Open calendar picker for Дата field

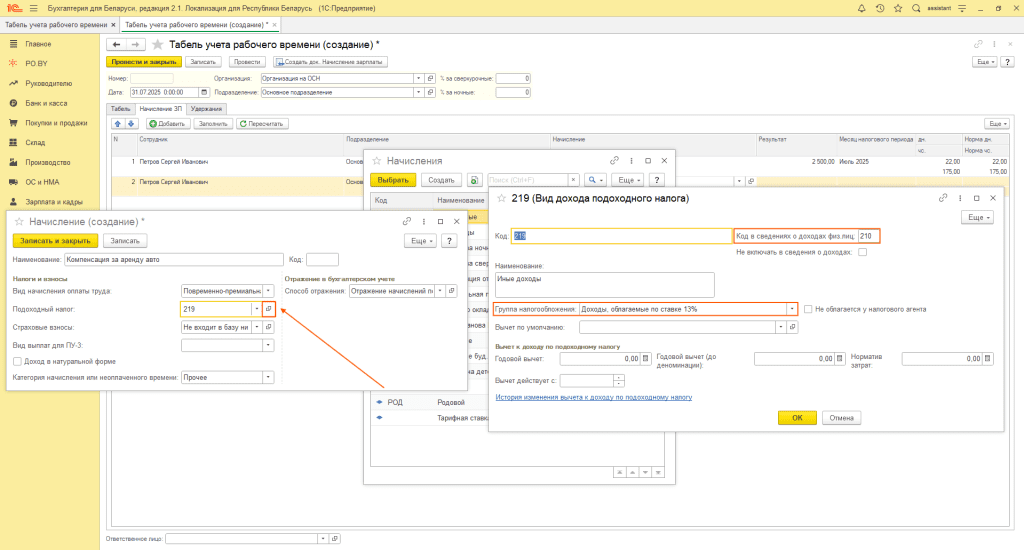204,93
